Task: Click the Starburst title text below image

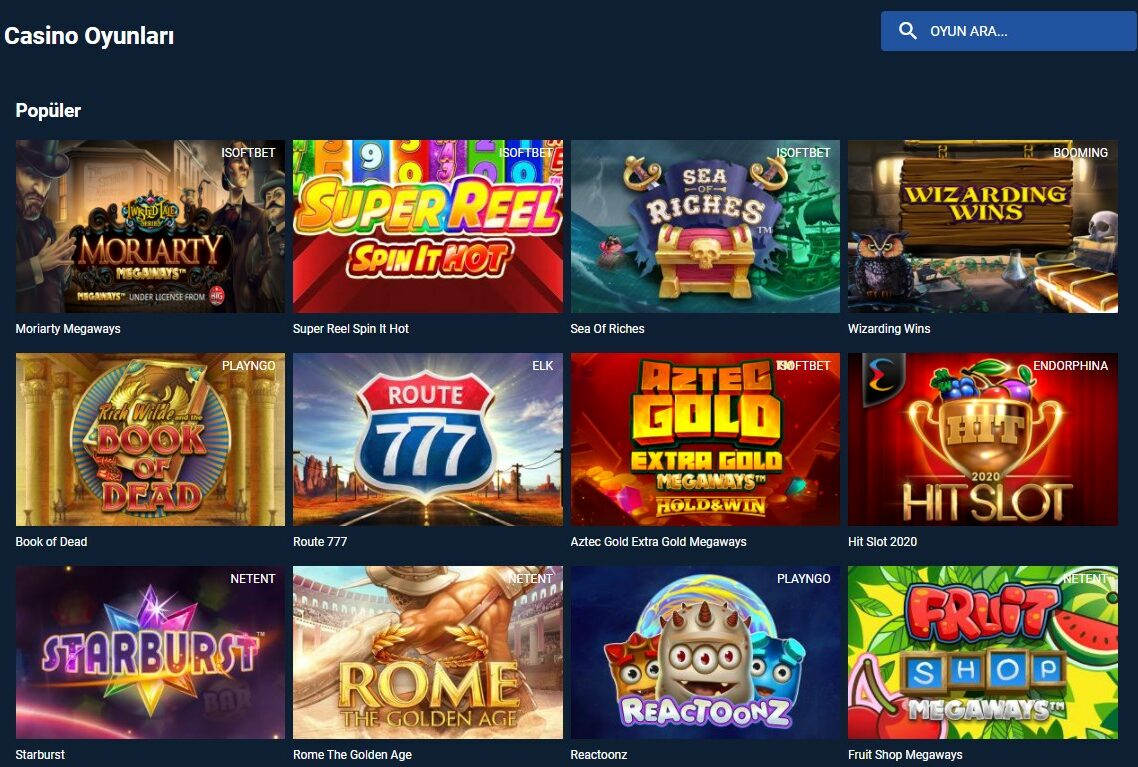Action: 40,755
